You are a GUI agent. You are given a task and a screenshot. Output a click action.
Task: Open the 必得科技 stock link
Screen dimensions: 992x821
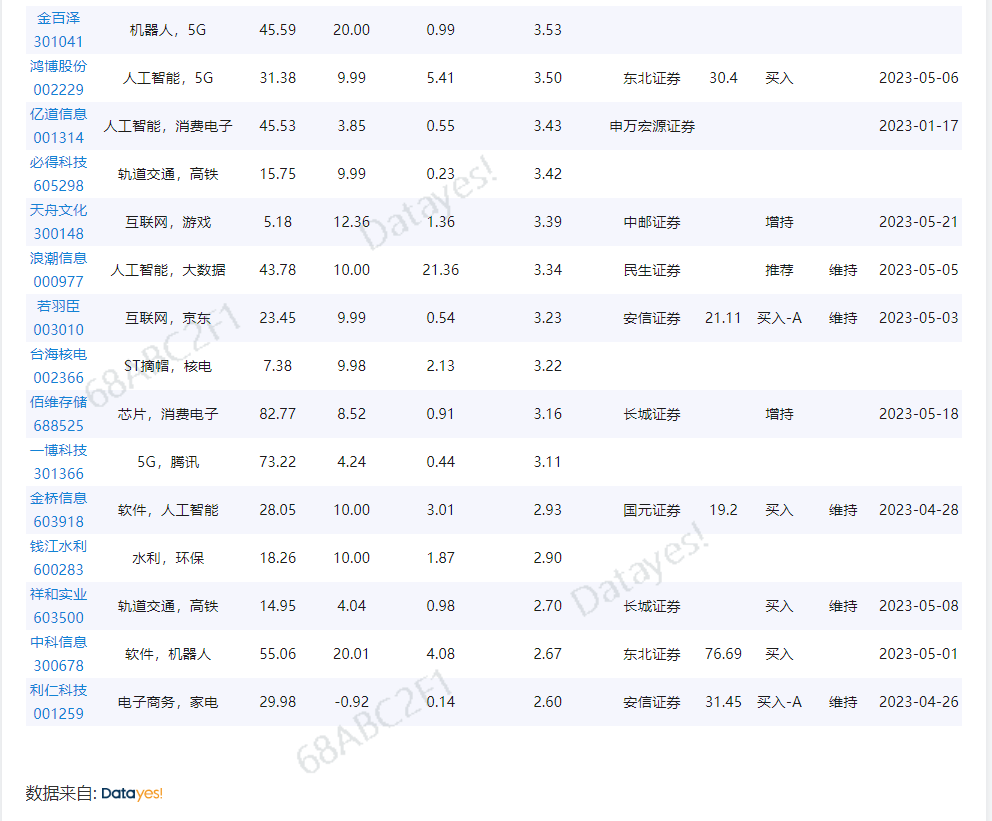(x=58, y=163)
